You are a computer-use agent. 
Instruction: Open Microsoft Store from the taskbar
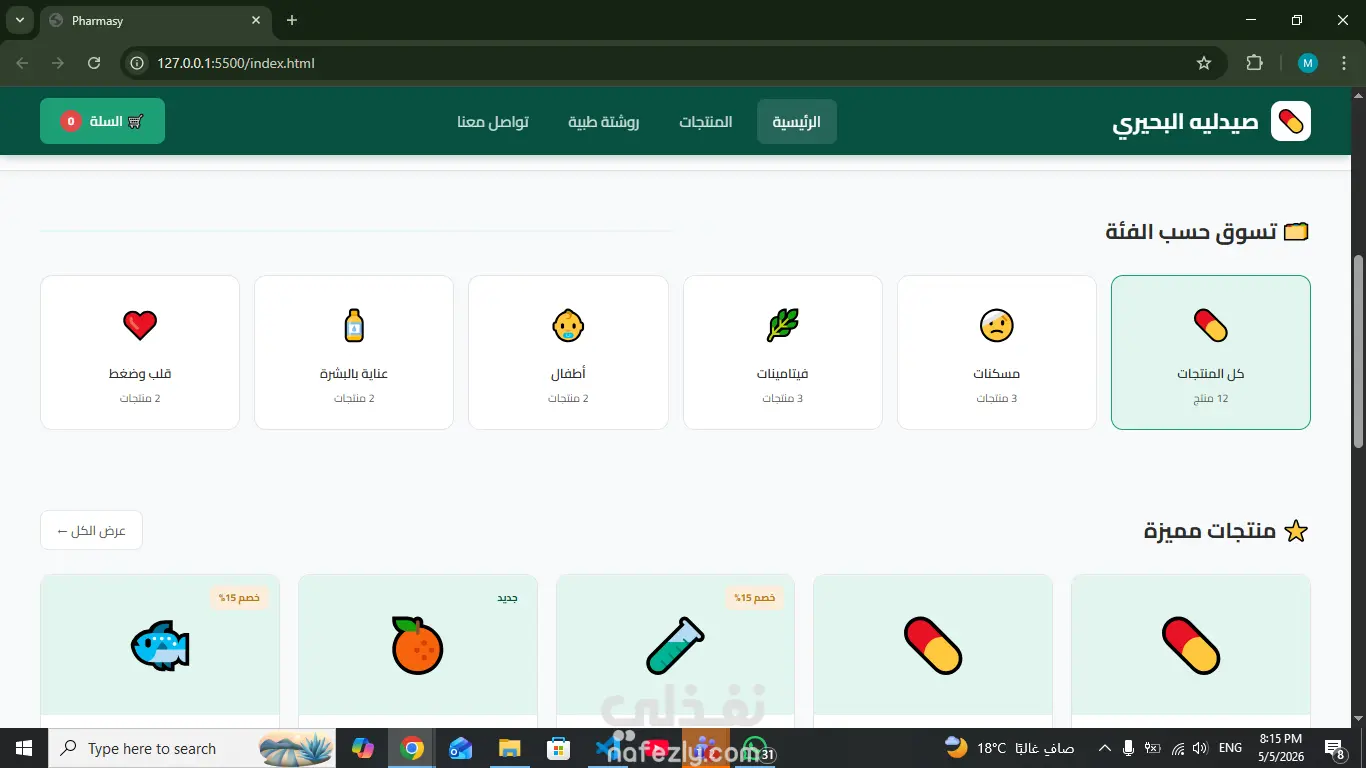pyautogui.click(x=558, y=748)
